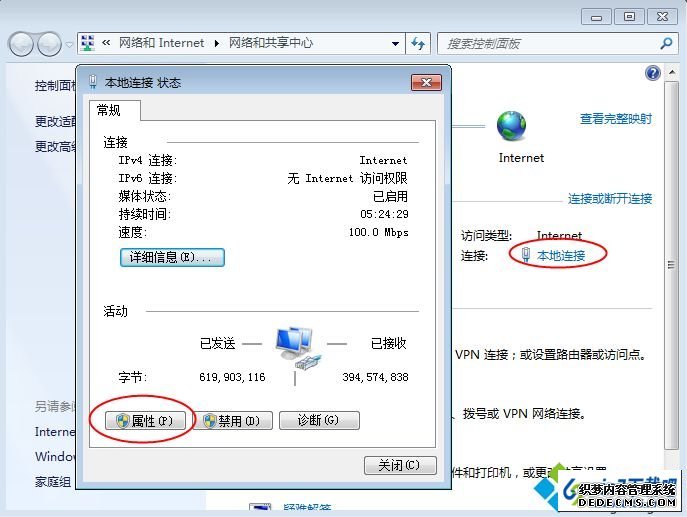Image resolution: width=687 pixels, height=517 pixels.
Task: Expand the 网络和 Internet breadcrumb arrow
Action: click(217, 43)
